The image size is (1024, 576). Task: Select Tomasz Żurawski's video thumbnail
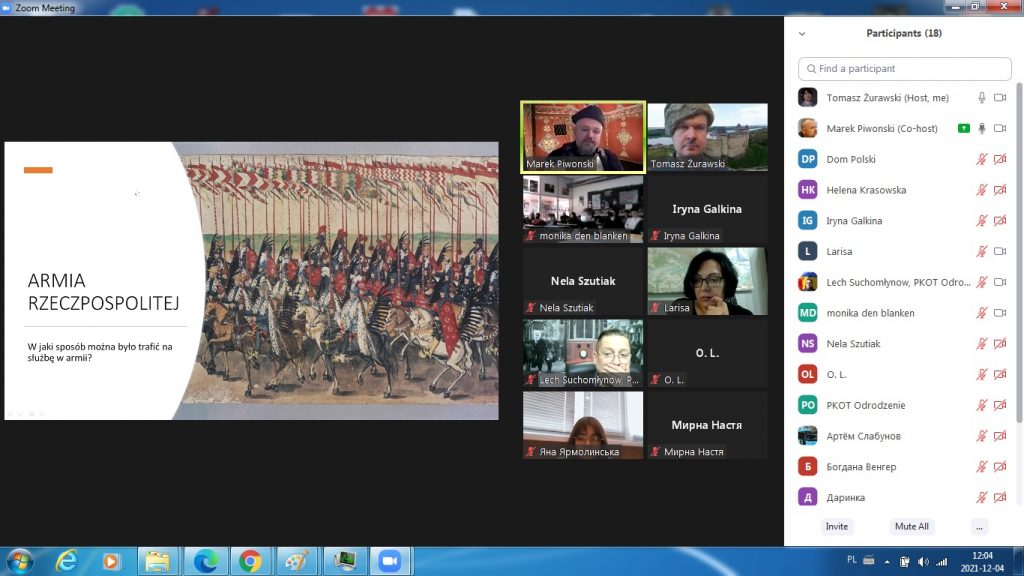pyautogui.click(x=707, y=137)
